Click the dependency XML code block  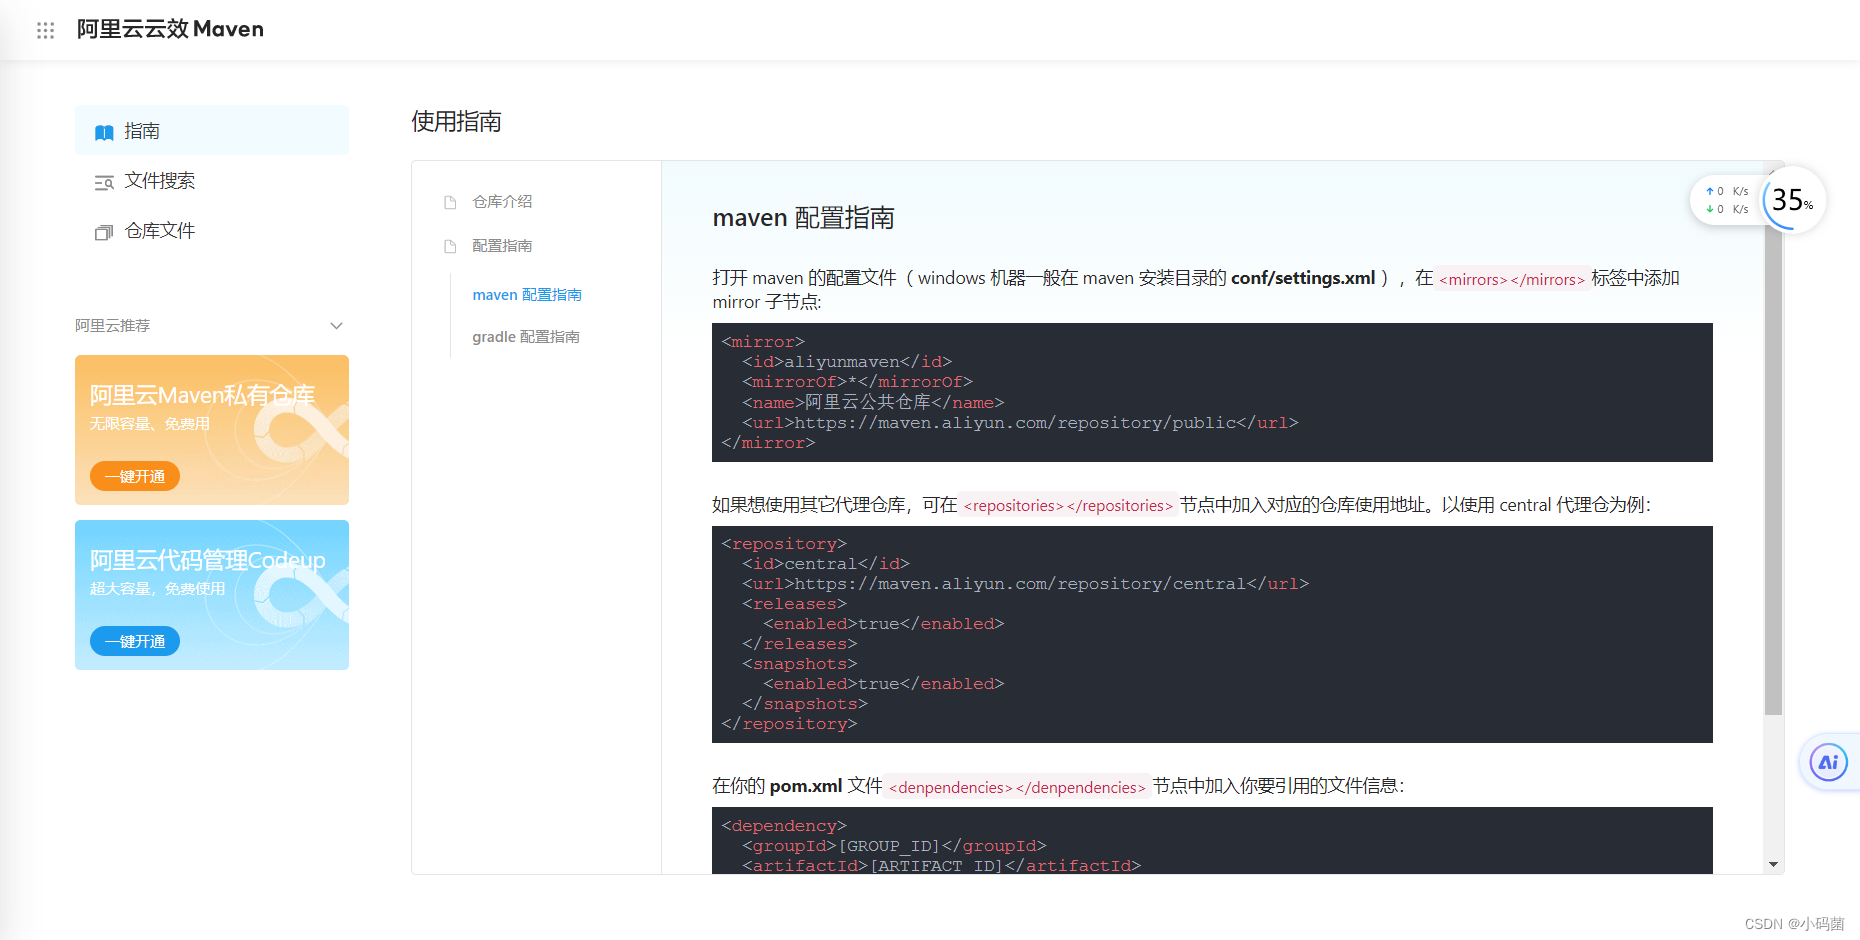coord(1212,841)
